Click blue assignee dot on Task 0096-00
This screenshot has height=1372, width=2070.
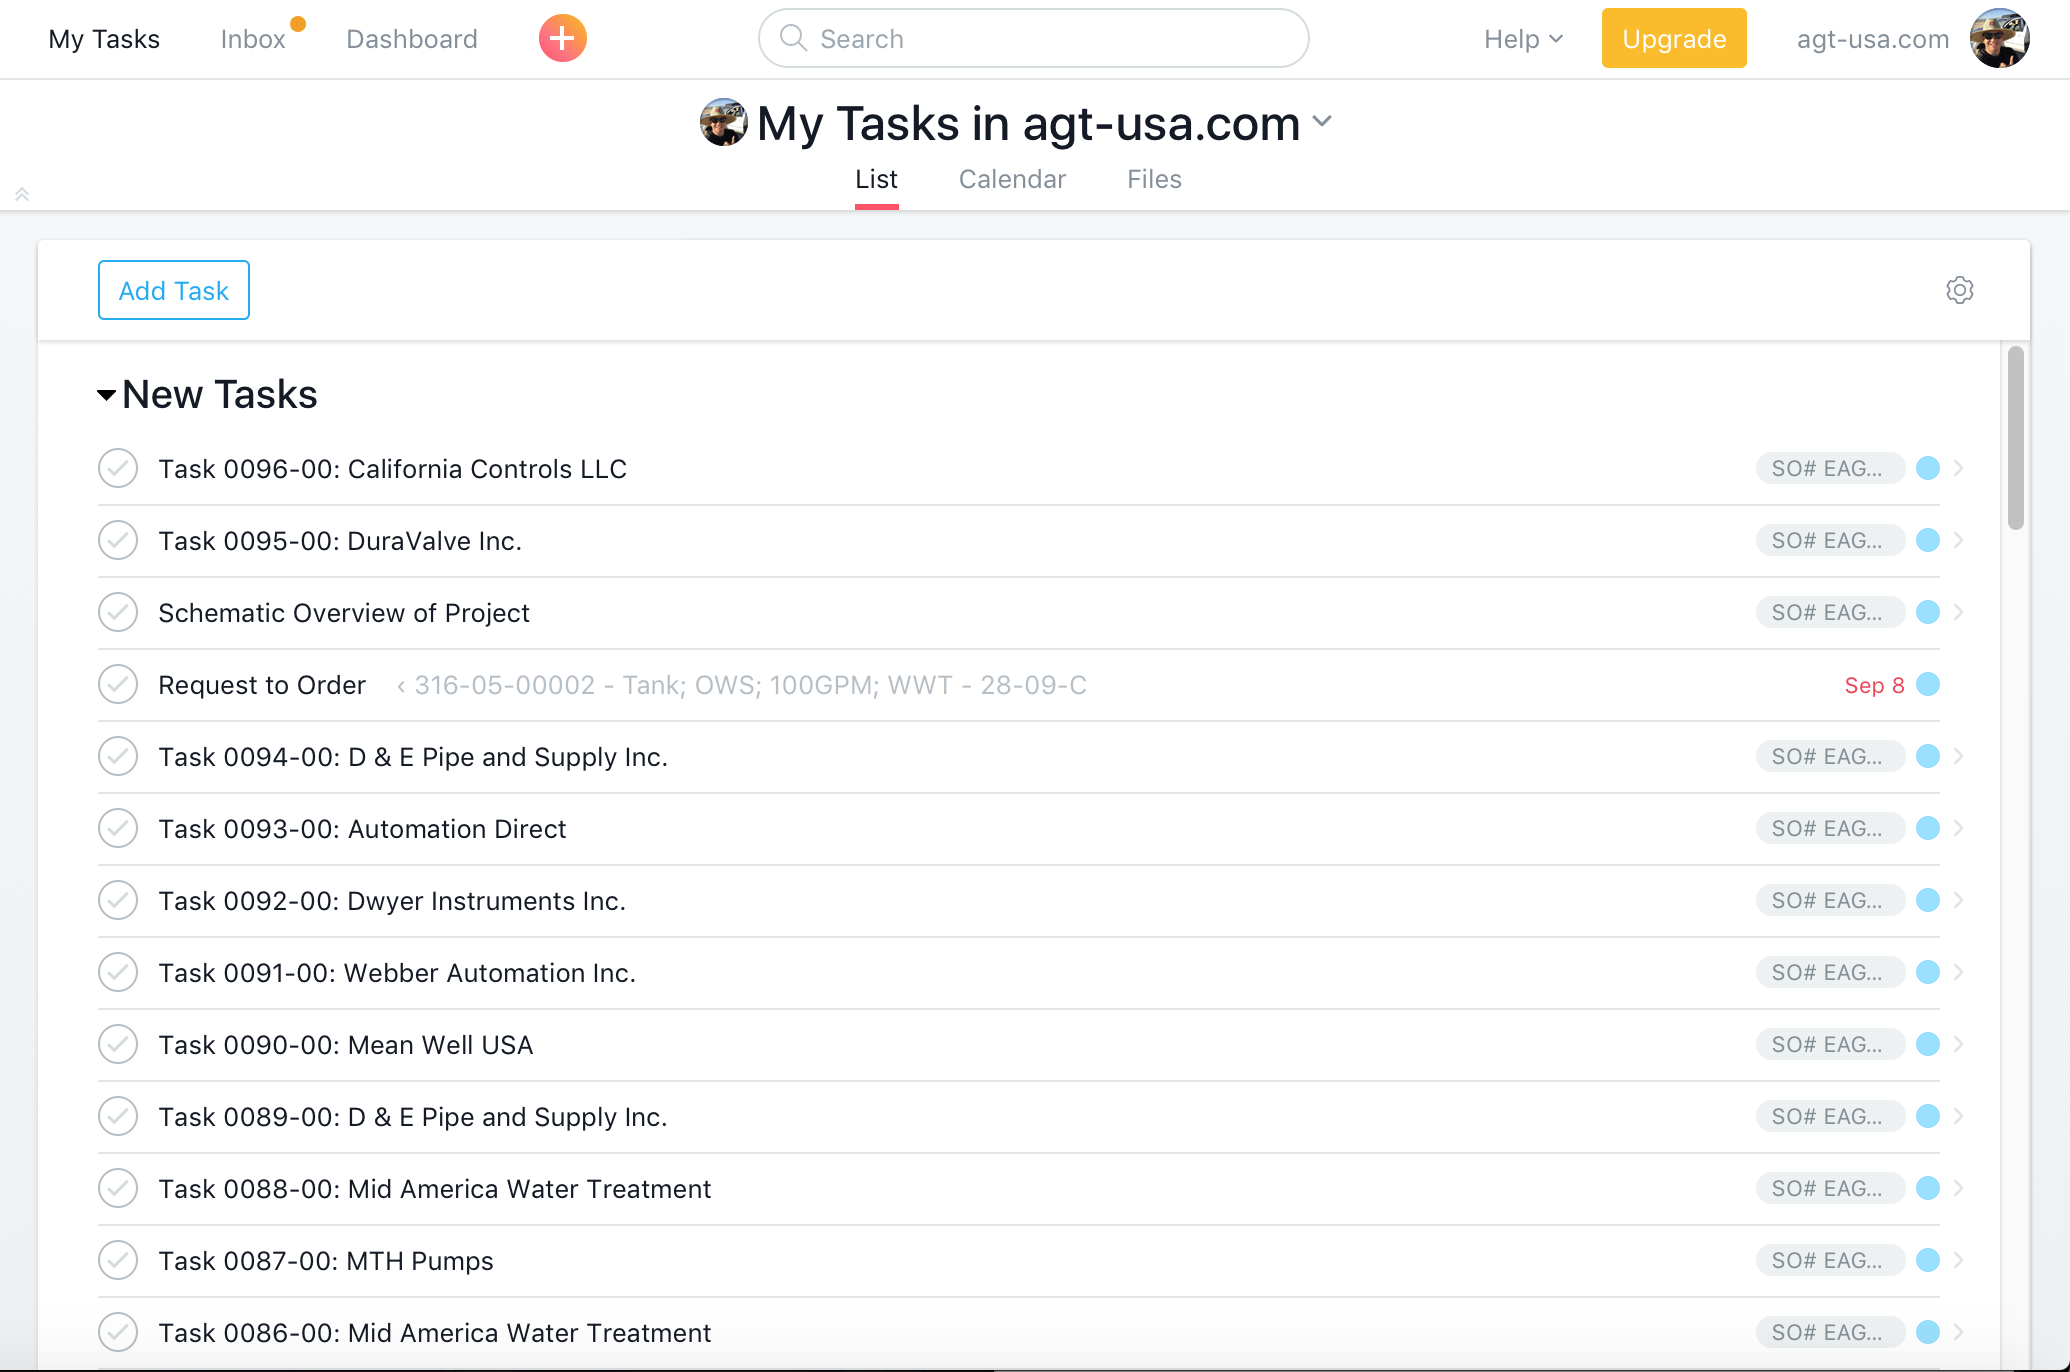tap(1928, 468)
